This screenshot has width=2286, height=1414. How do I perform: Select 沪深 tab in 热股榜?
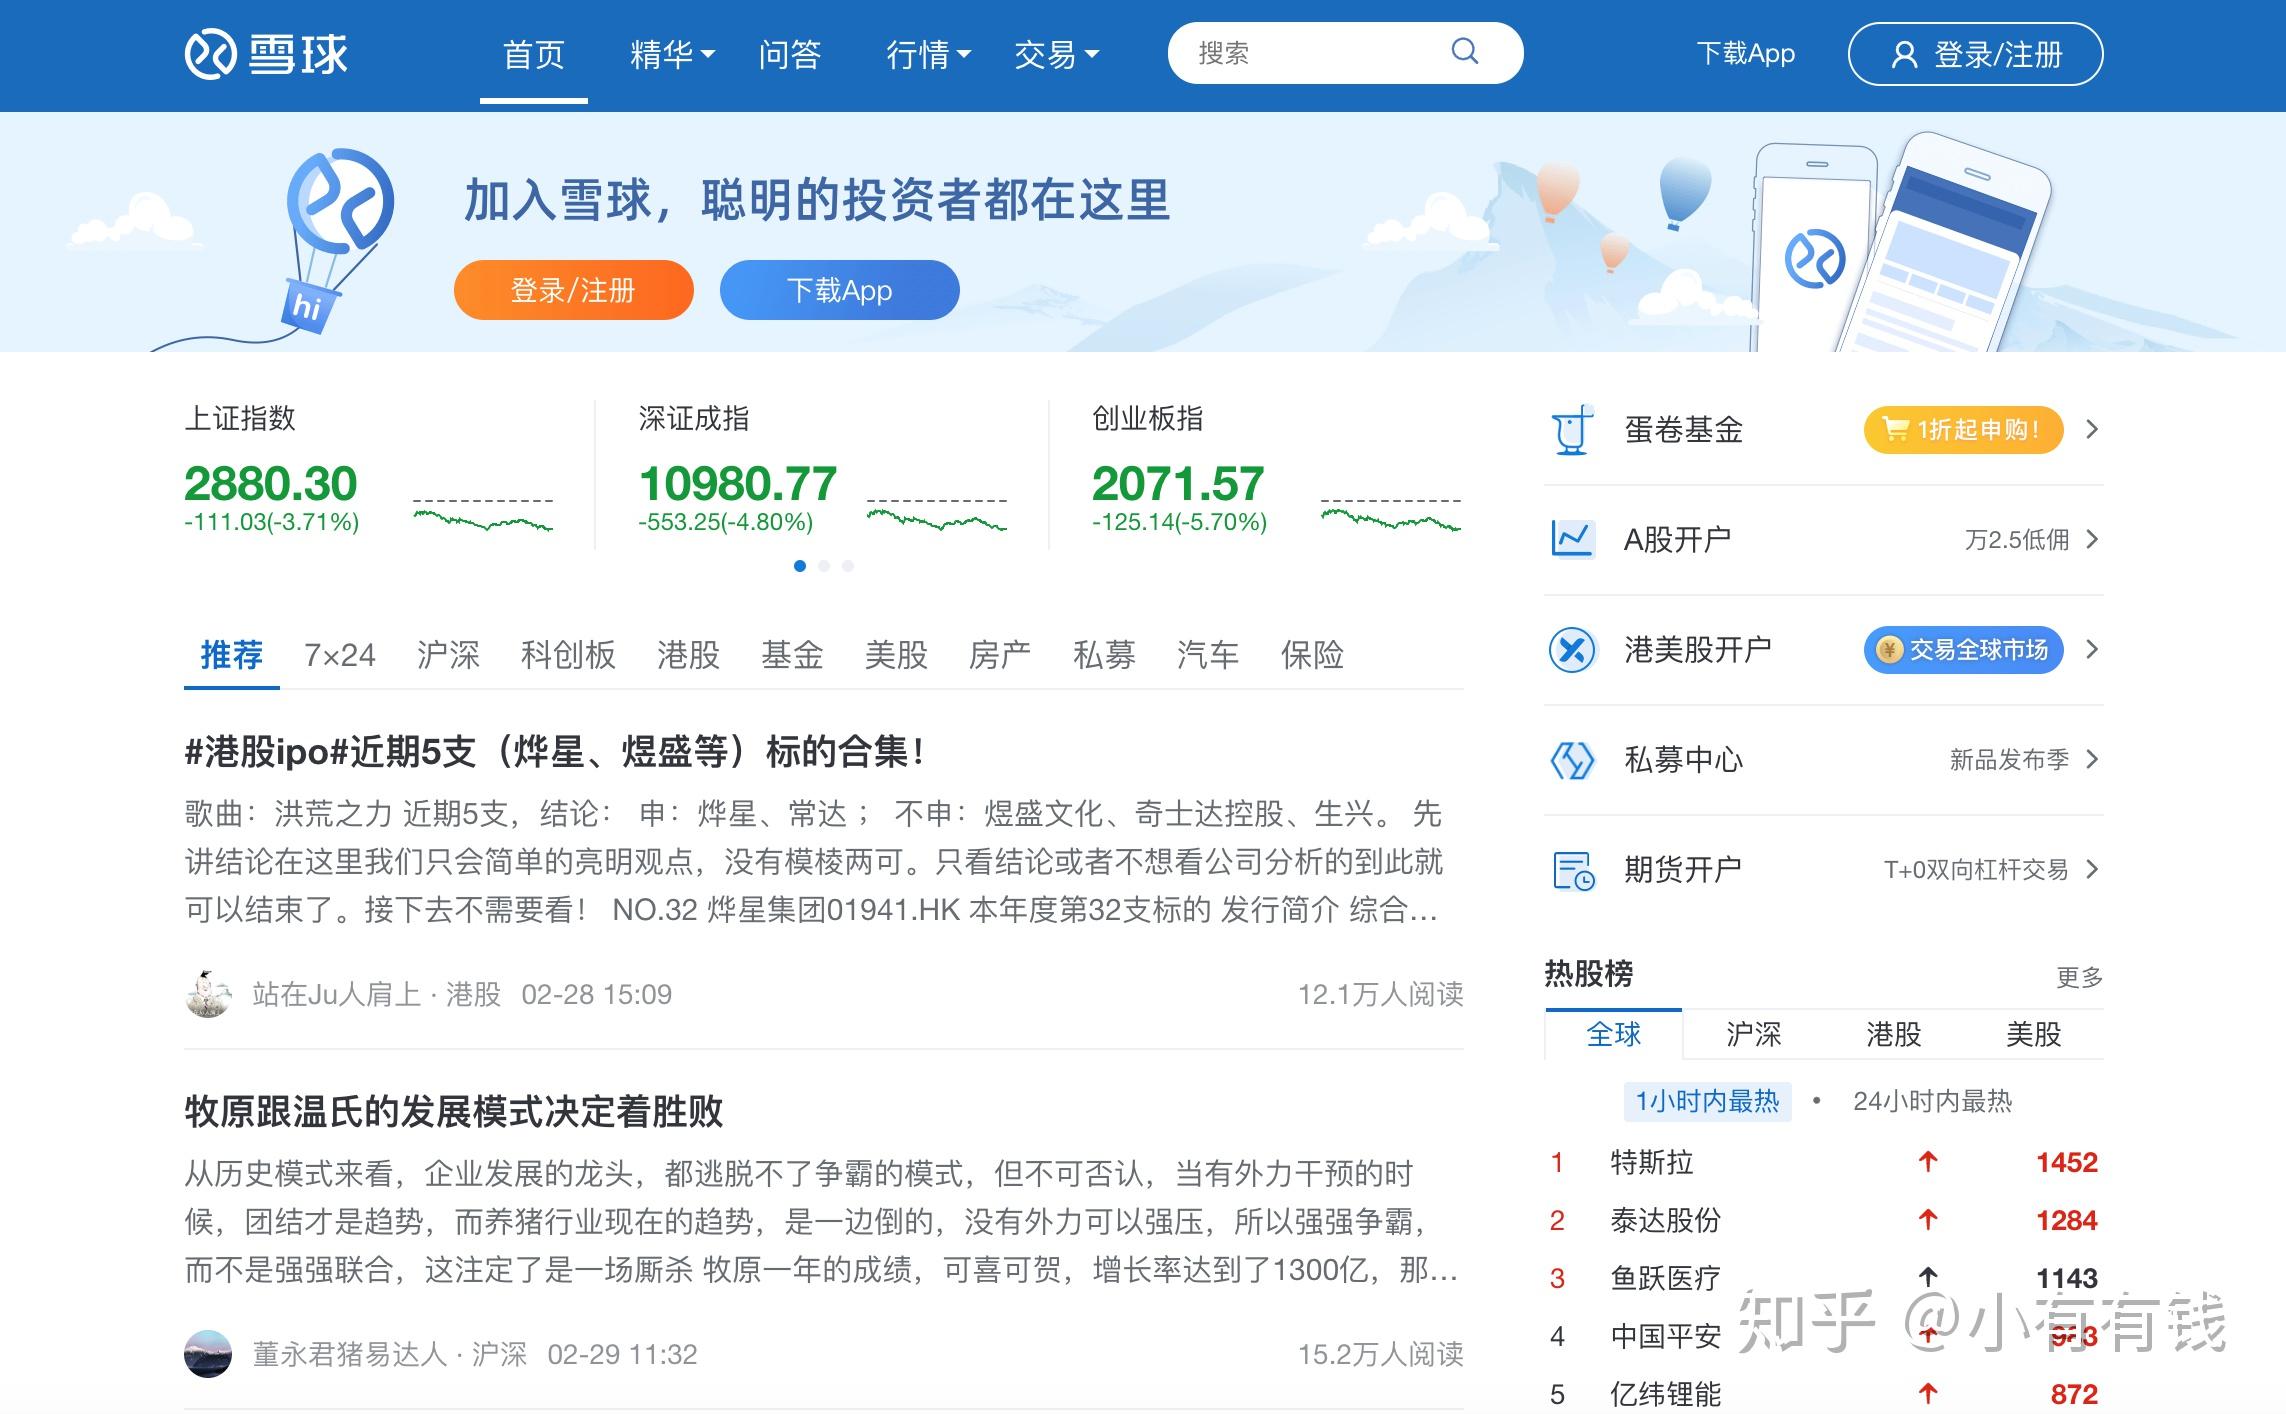[x=1754, y=1034]
